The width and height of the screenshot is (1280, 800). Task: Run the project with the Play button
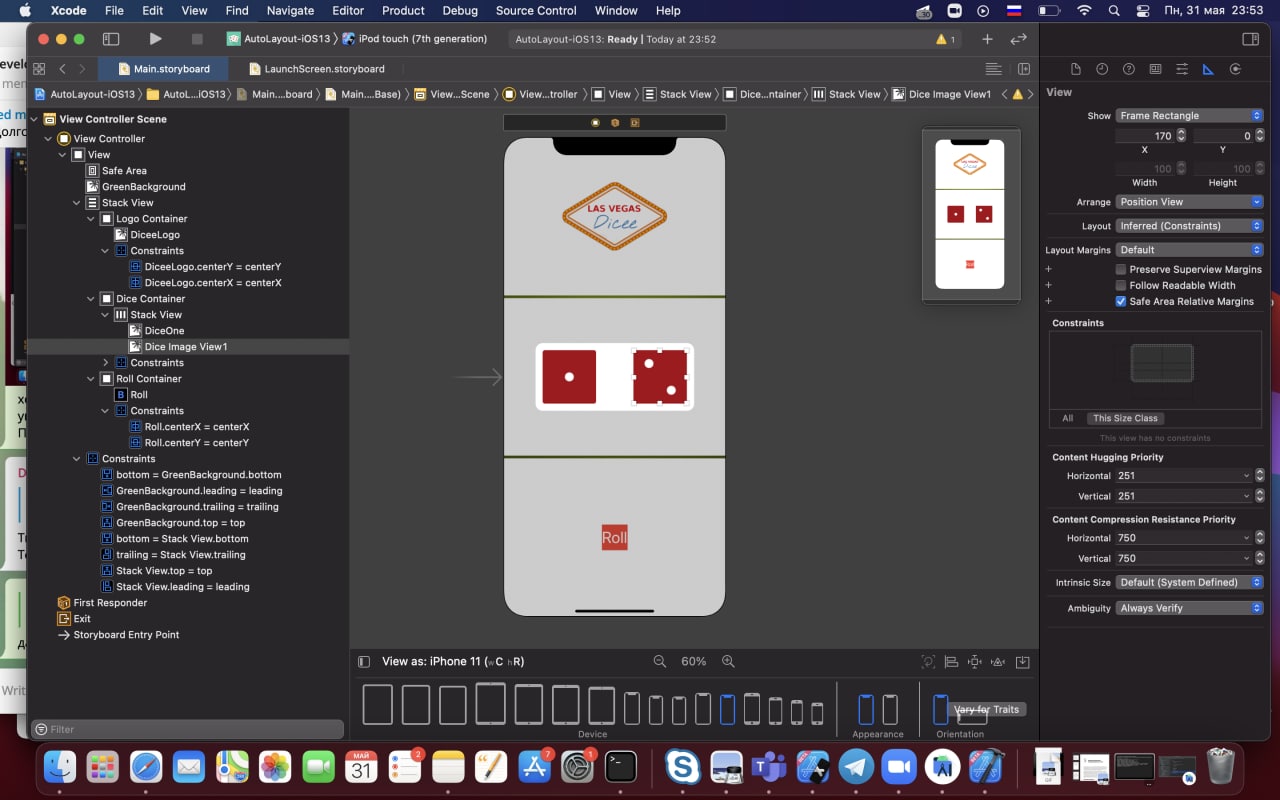pyautogui.click(x=155, y=39)
